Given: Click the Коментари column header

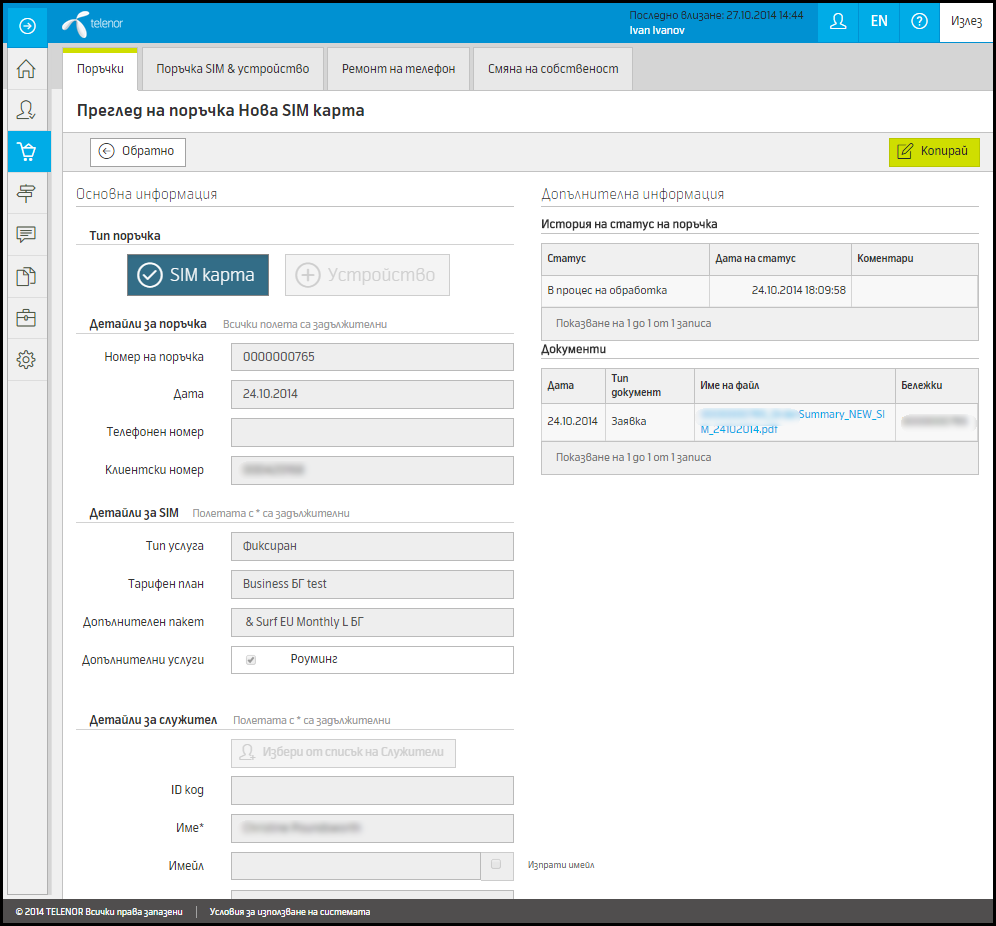Looking at the screenshot, I should [x=915, y=259].
